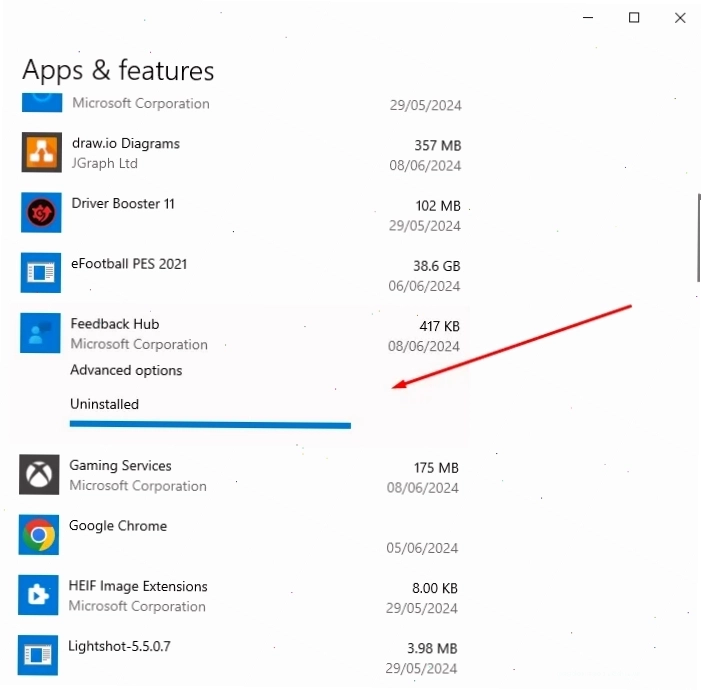Click the draw.io Diagrams app icon

pyautogui.click(x=42, y=152)
